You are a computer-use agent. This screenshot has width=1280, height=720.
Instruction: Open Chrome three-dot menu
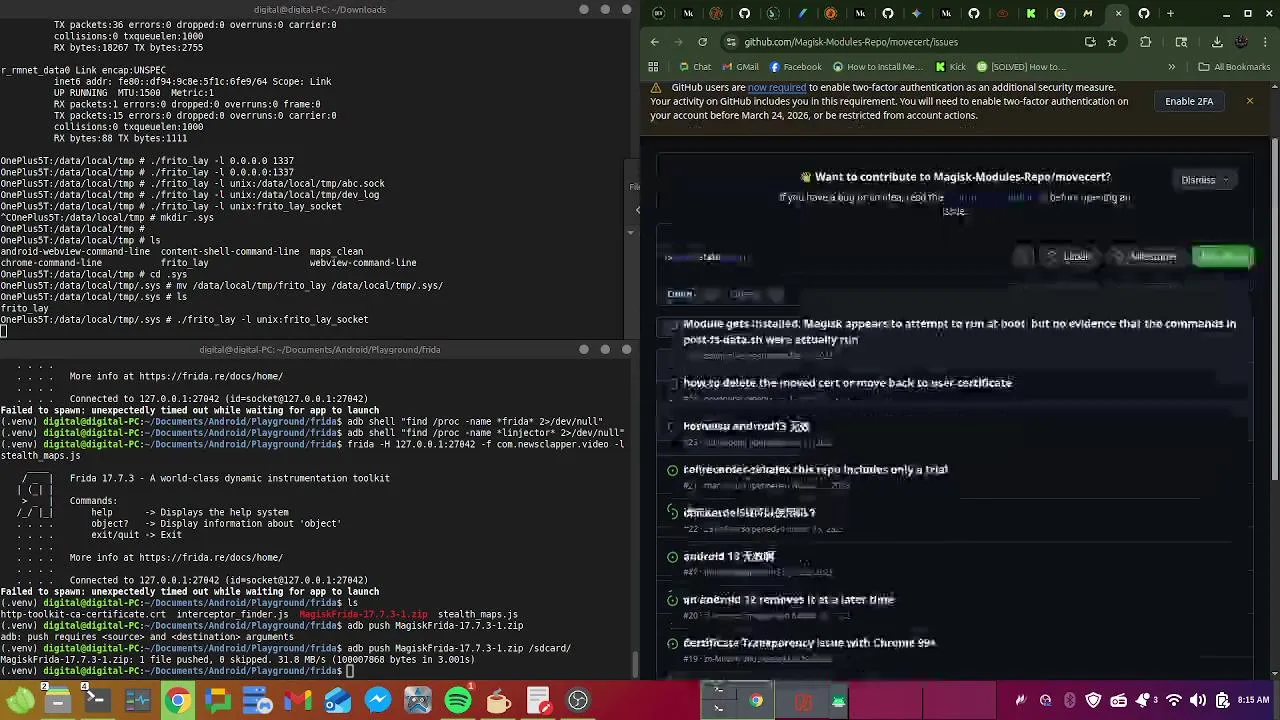[x=1265, y=42]
